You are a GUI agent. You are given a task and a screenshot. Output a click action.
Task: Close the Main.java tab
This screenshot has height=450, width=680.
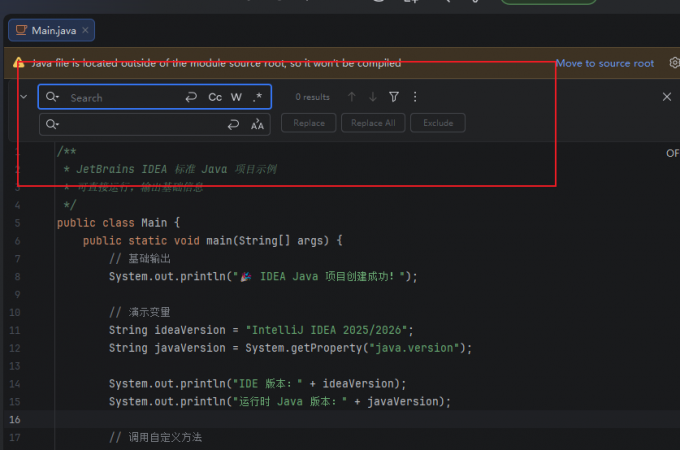click(x=85, y=30)
